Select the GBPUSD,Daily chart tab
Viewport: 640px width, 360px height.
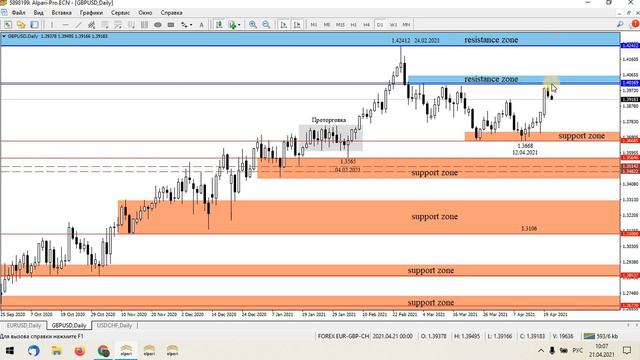(x=69, y=325)
